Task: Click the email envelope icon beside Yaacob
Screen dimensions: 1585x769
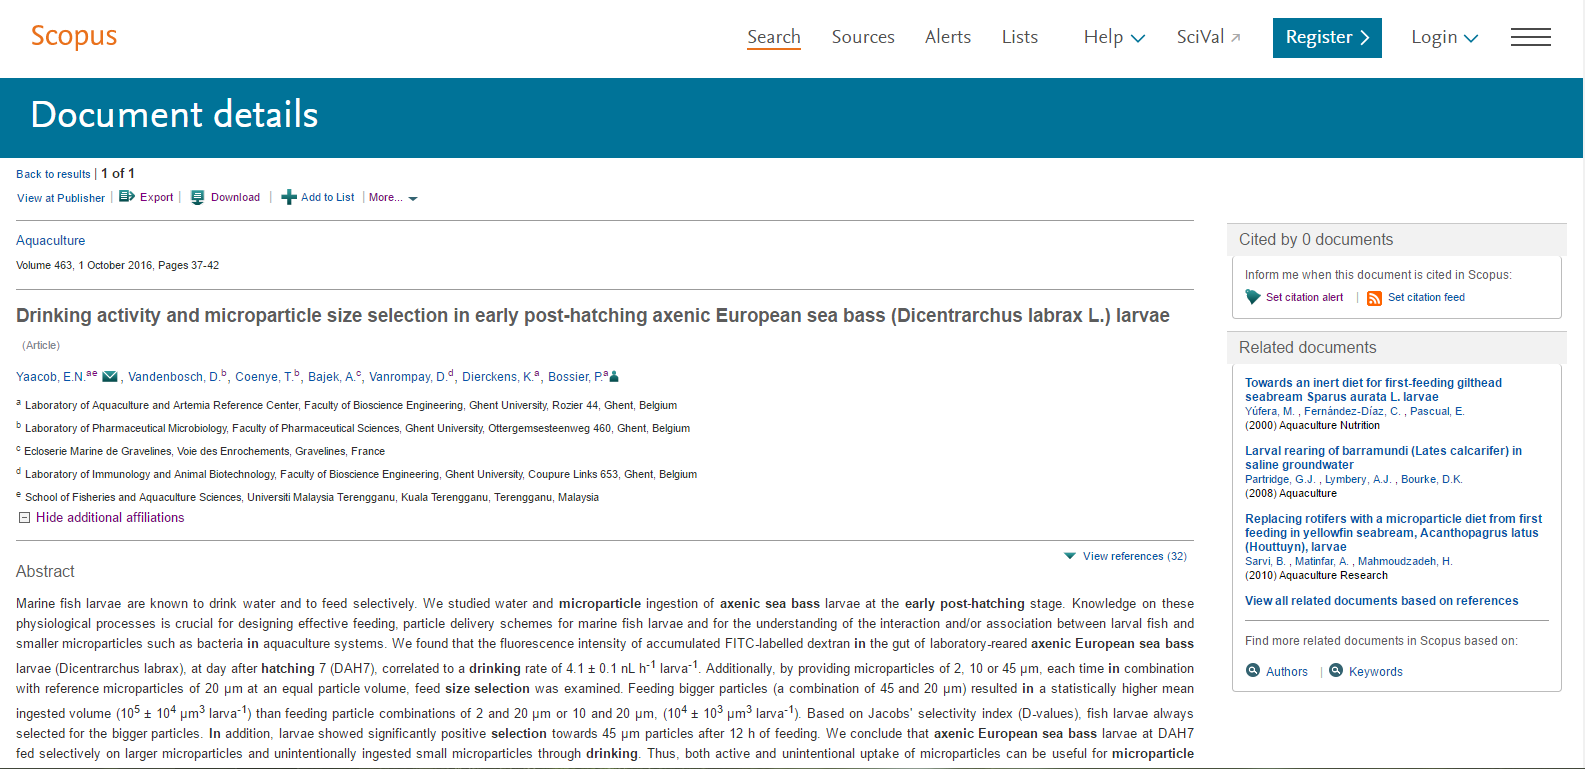Action: (111, 377)
